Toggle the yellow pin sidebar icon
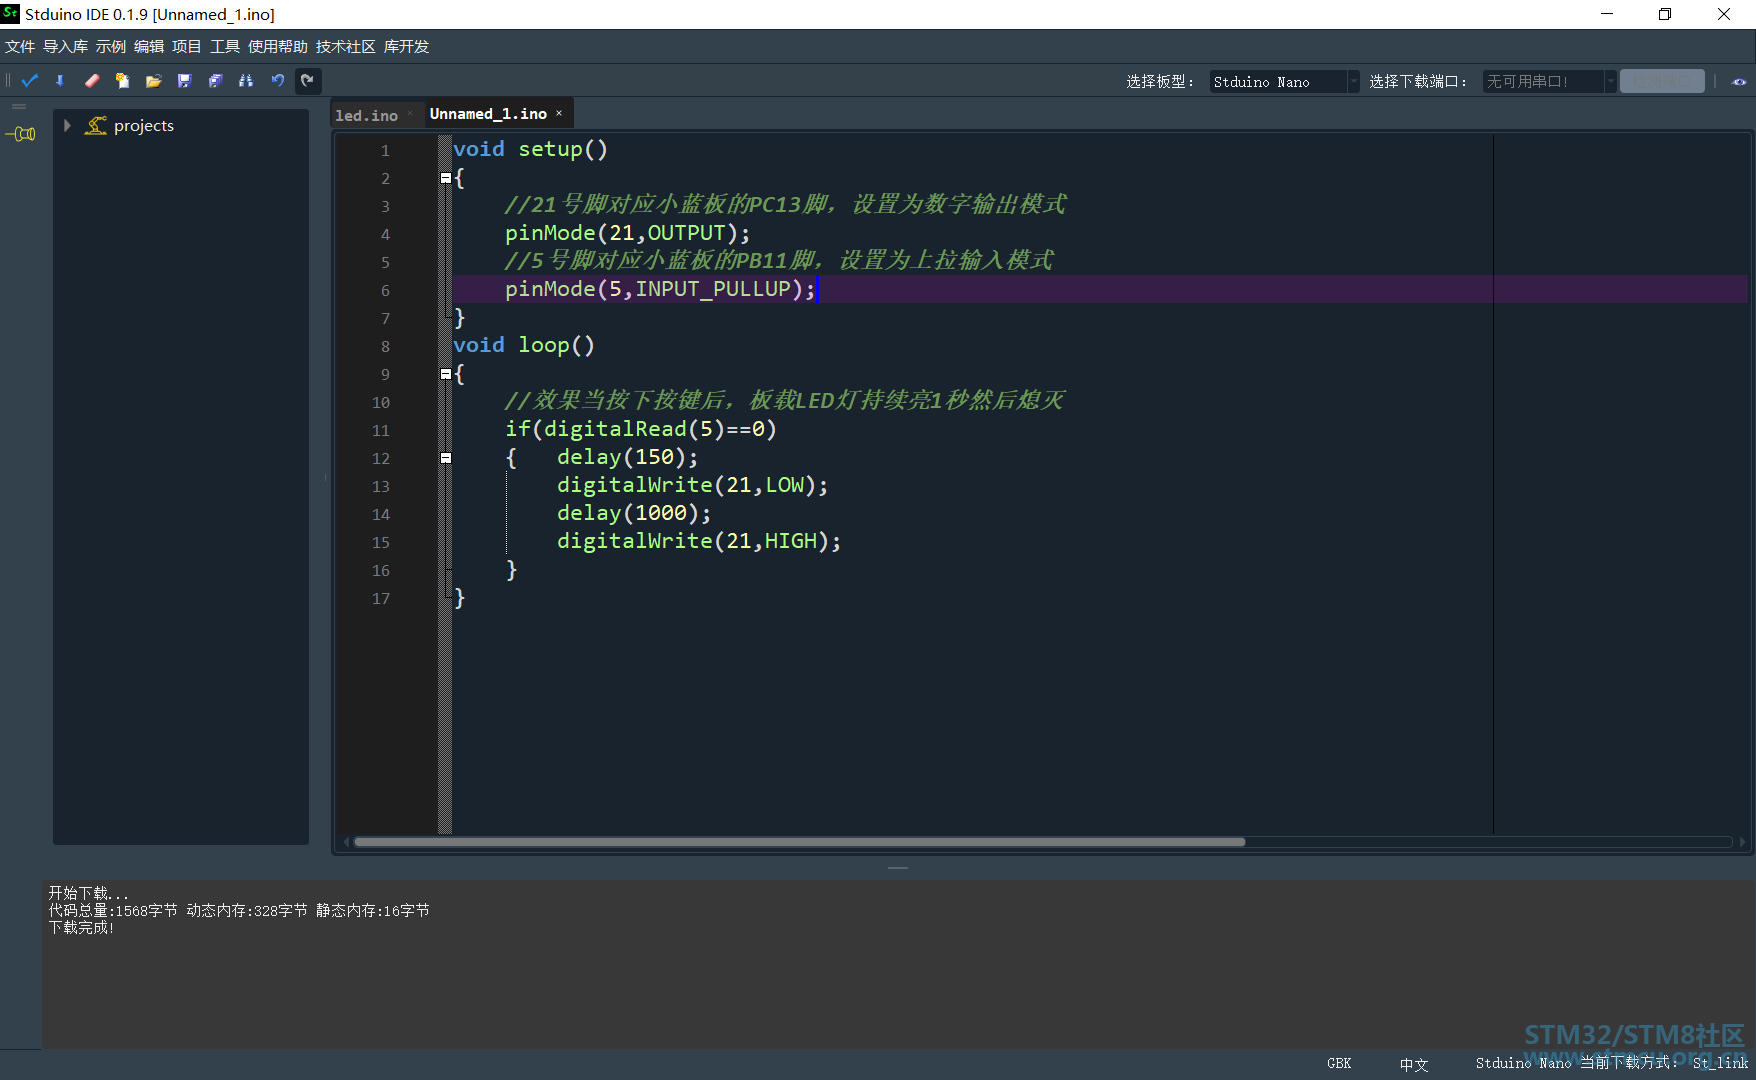This screenshot has height=1080, width=1756. [21, 134]
